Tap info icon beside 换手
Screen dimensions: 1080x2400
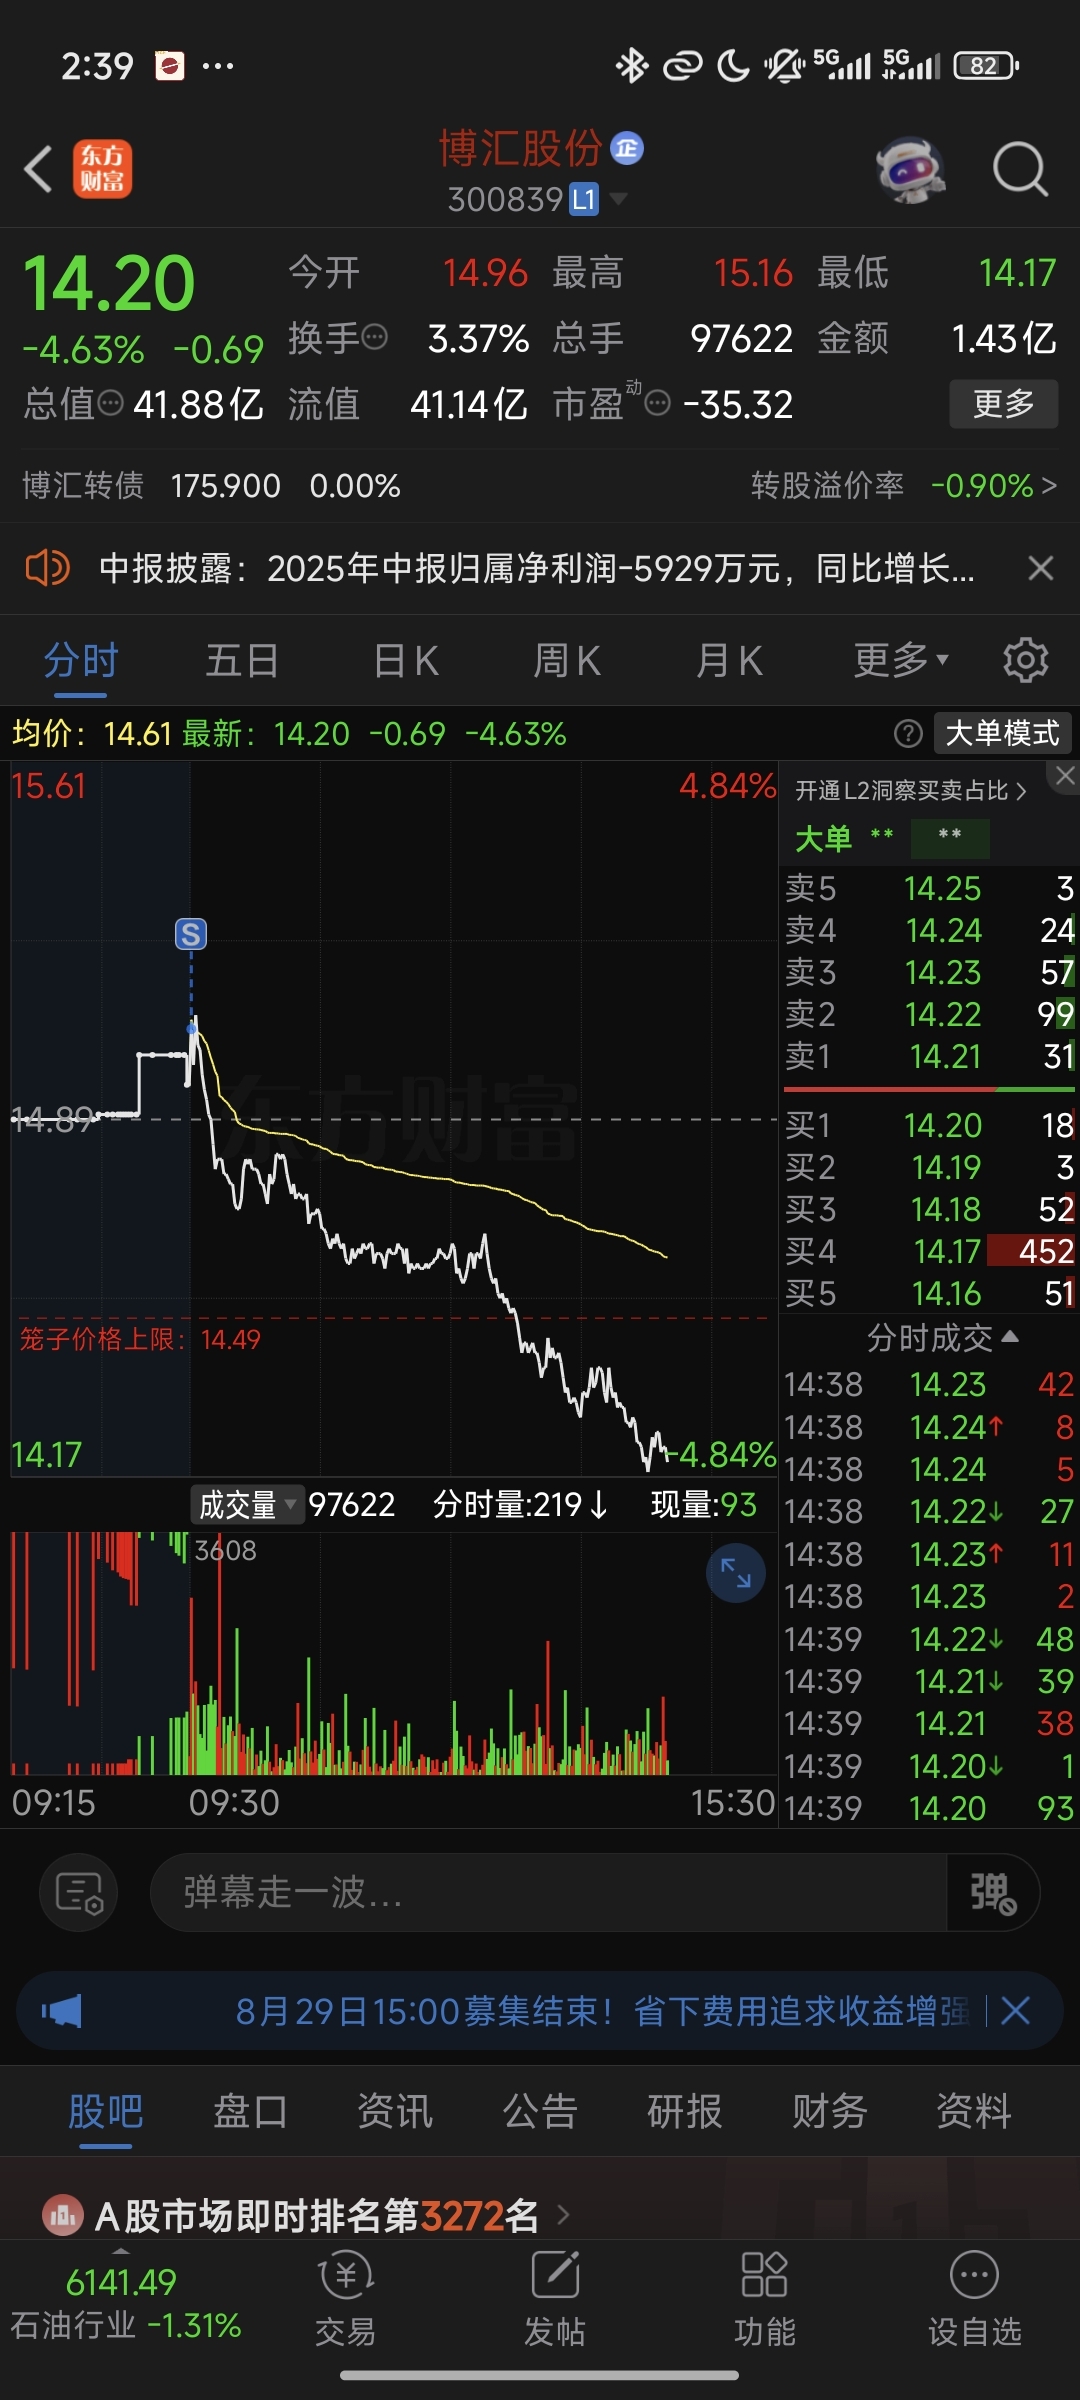click(375, 337)
